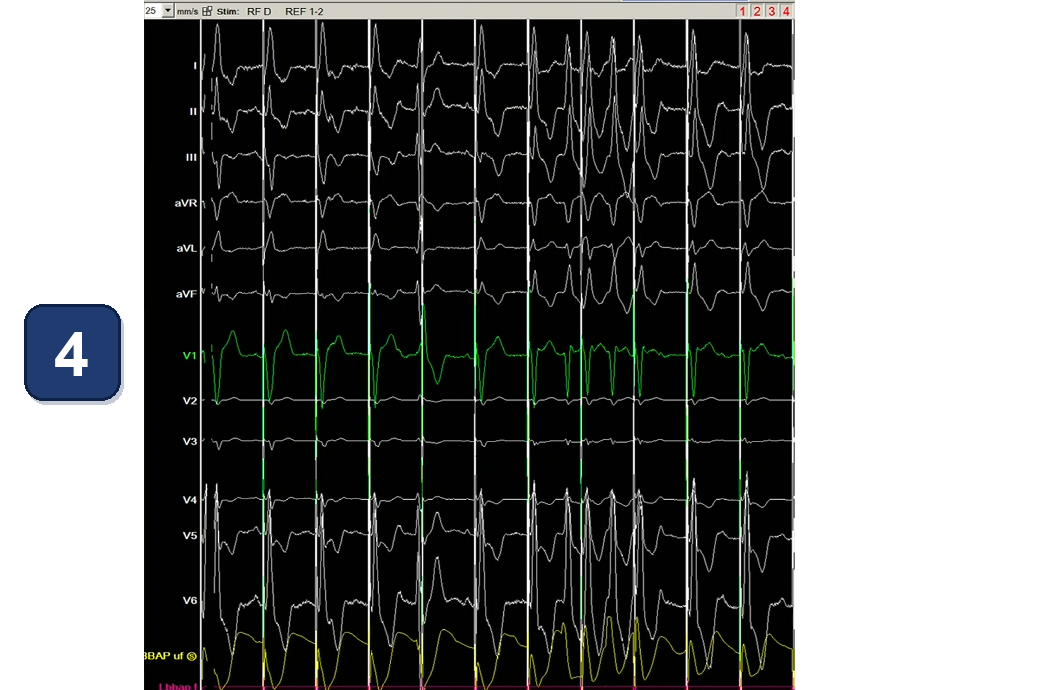
Task: Select the V3 channel label
Action: point(190,442)
